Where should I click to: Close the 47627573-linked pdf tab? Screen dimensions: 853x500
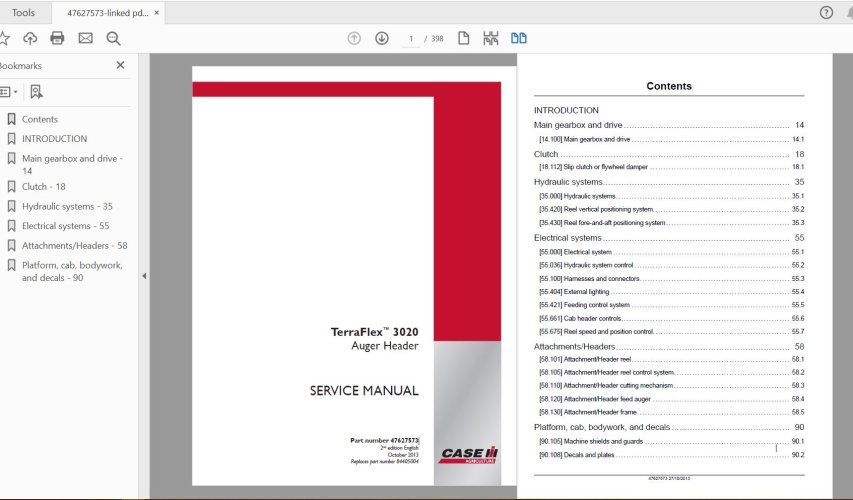pos(157,13)
